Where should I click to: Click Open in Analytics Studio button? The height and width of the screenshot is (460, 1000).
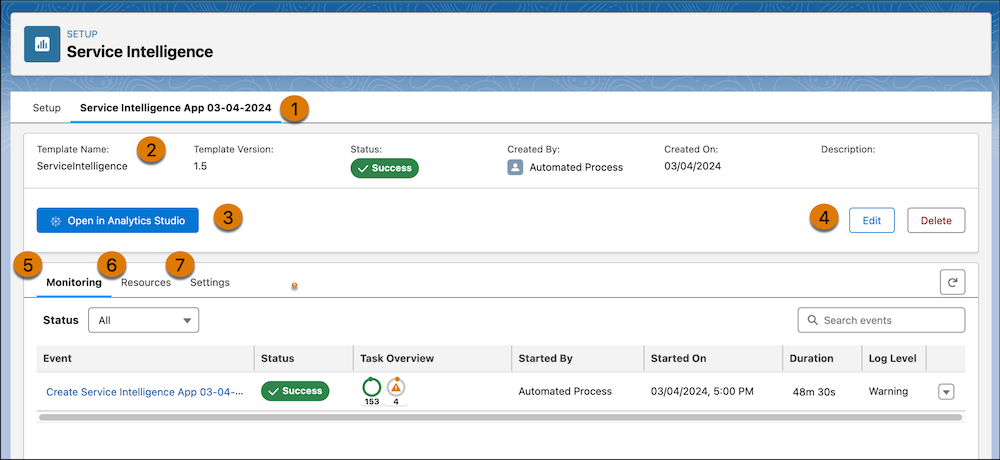point(117,221)
